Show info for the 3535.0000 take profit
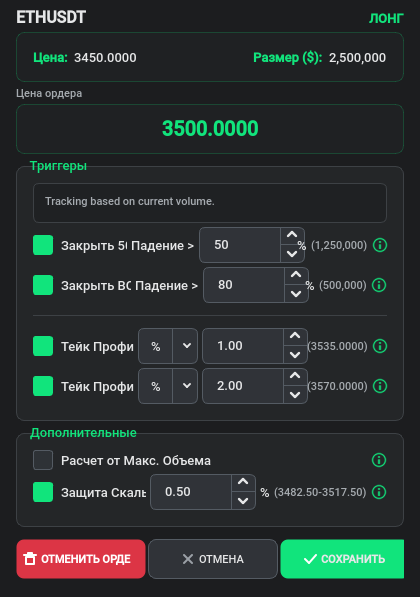The width and height of the screenshot is (420, 597). [380, 346]
